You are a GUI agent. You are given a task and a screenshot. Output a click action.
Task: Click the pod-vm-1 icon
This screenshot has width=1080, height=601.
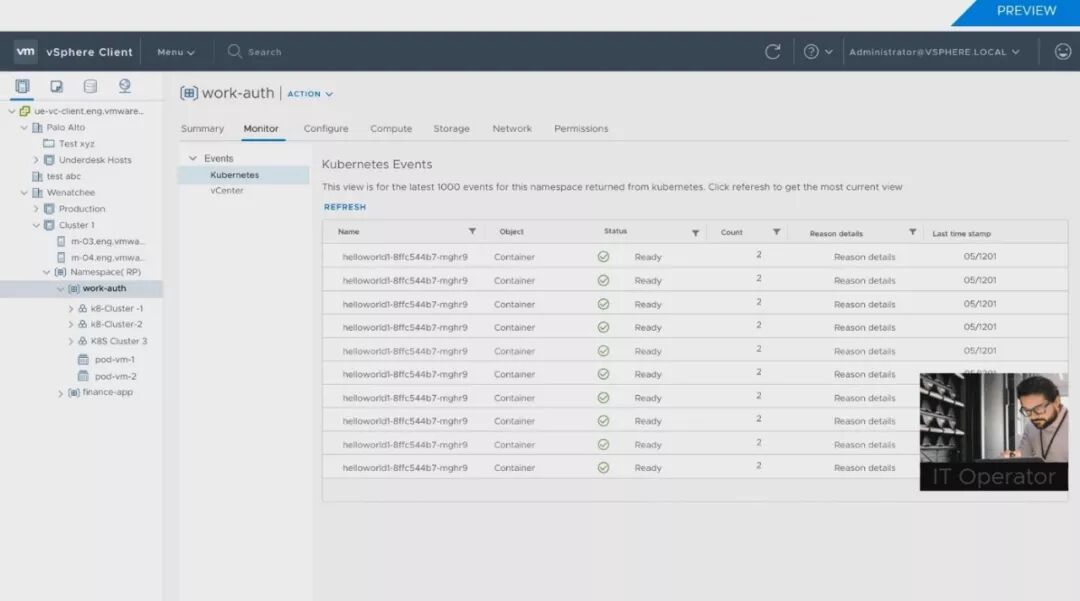[83, 359]
